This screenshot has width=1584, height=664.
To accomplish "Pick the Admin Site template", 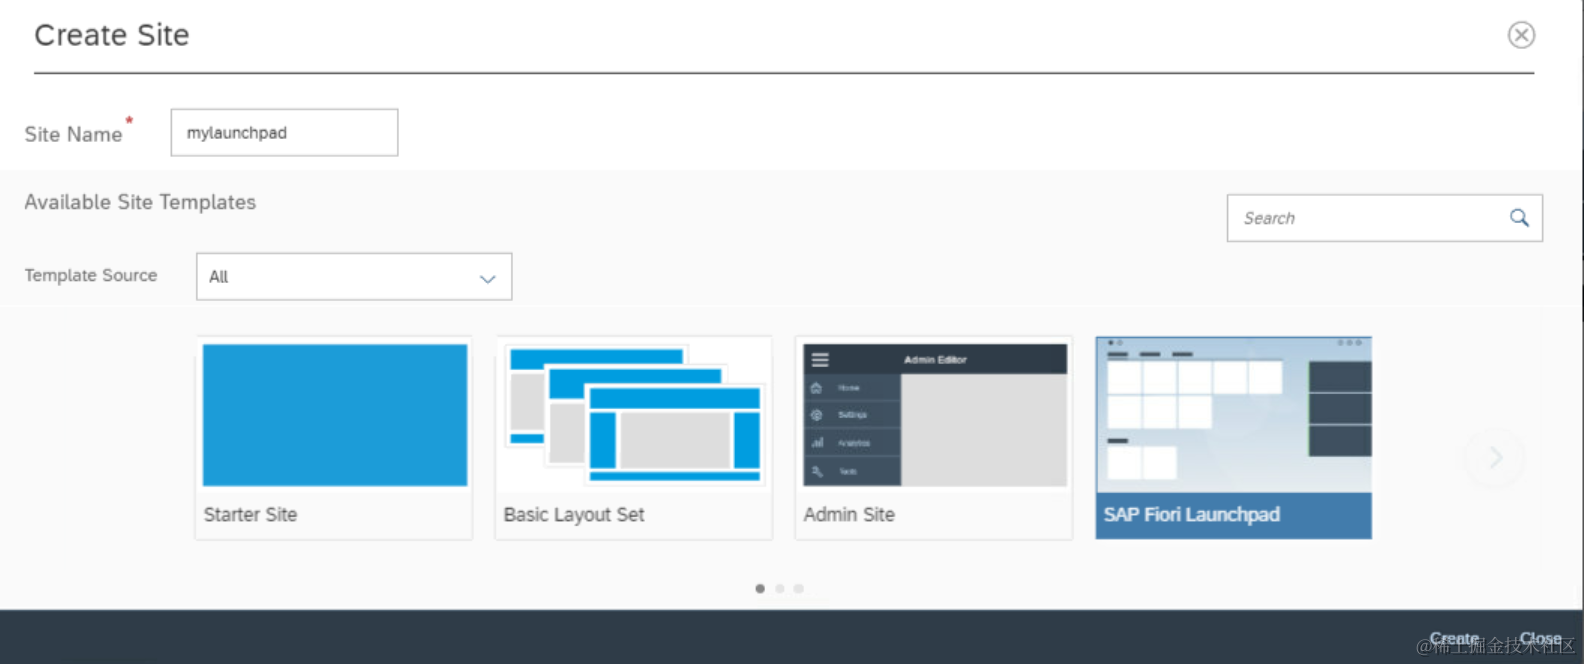I will [x=934, y=438].
